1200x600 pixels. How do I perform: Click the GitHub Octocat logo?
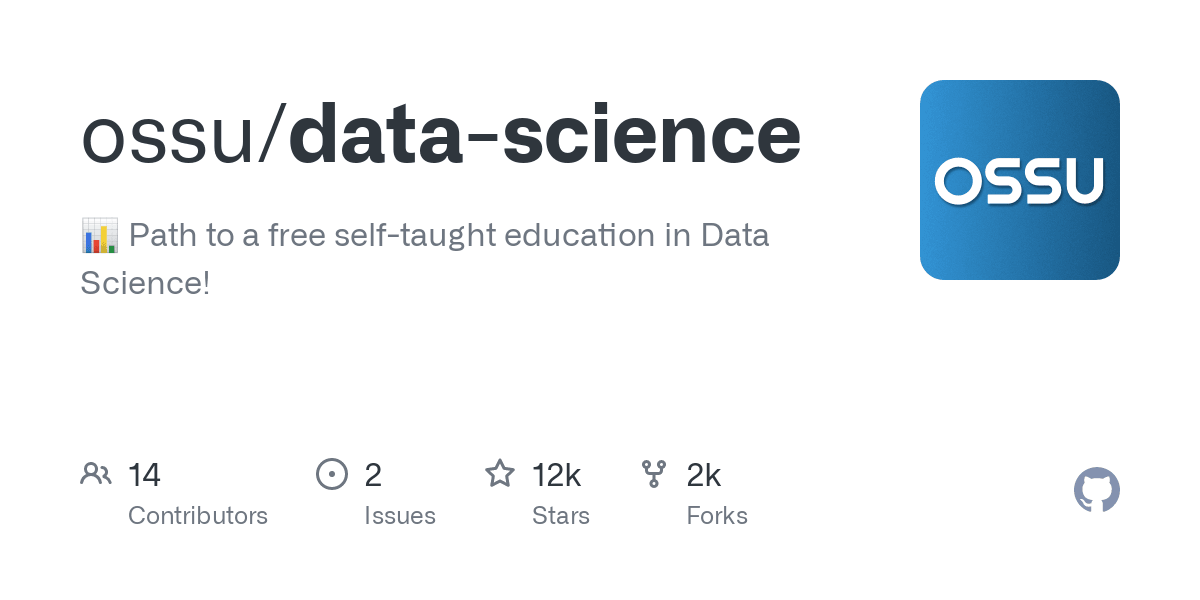tap(1096, 491)
